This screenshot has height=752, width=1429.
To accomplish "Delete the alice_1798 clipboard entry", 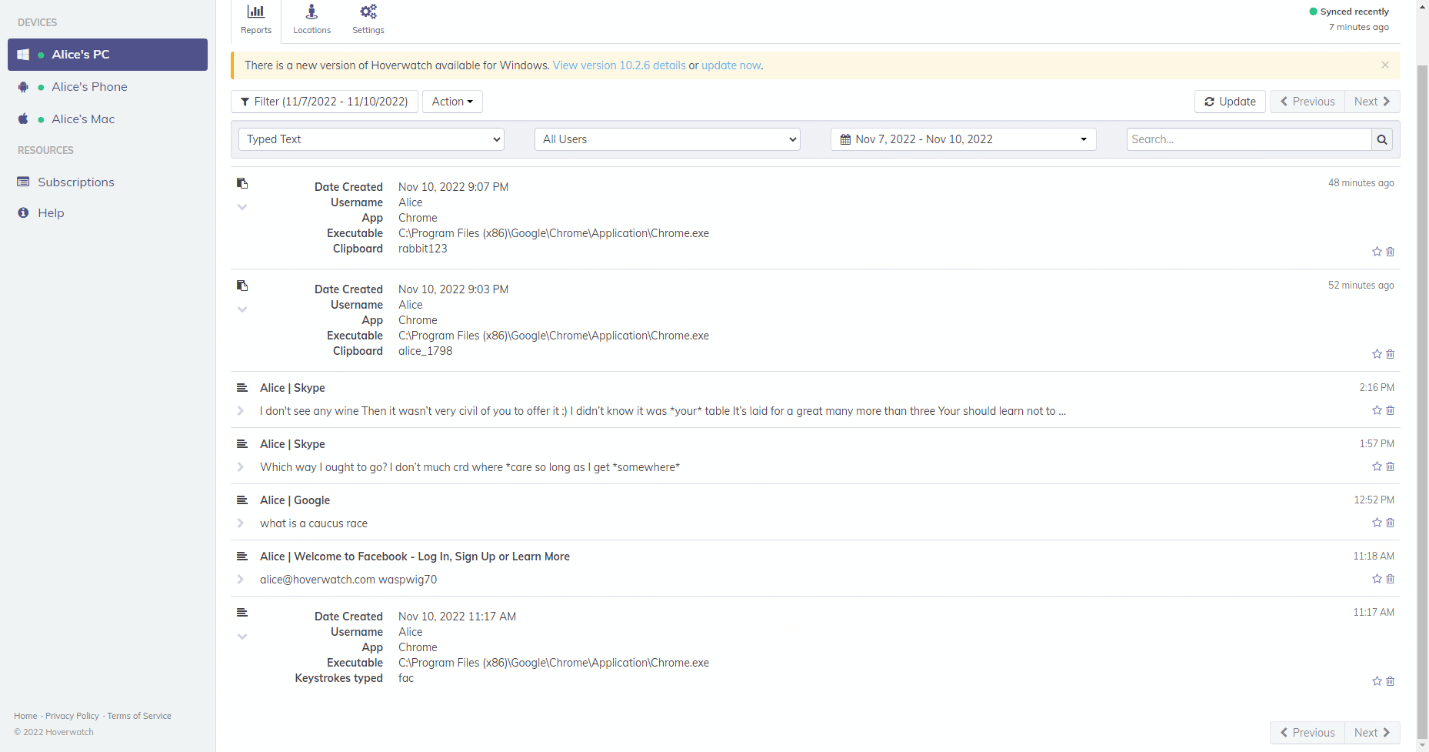I will pyautogui.click(x=1390, y=354).
